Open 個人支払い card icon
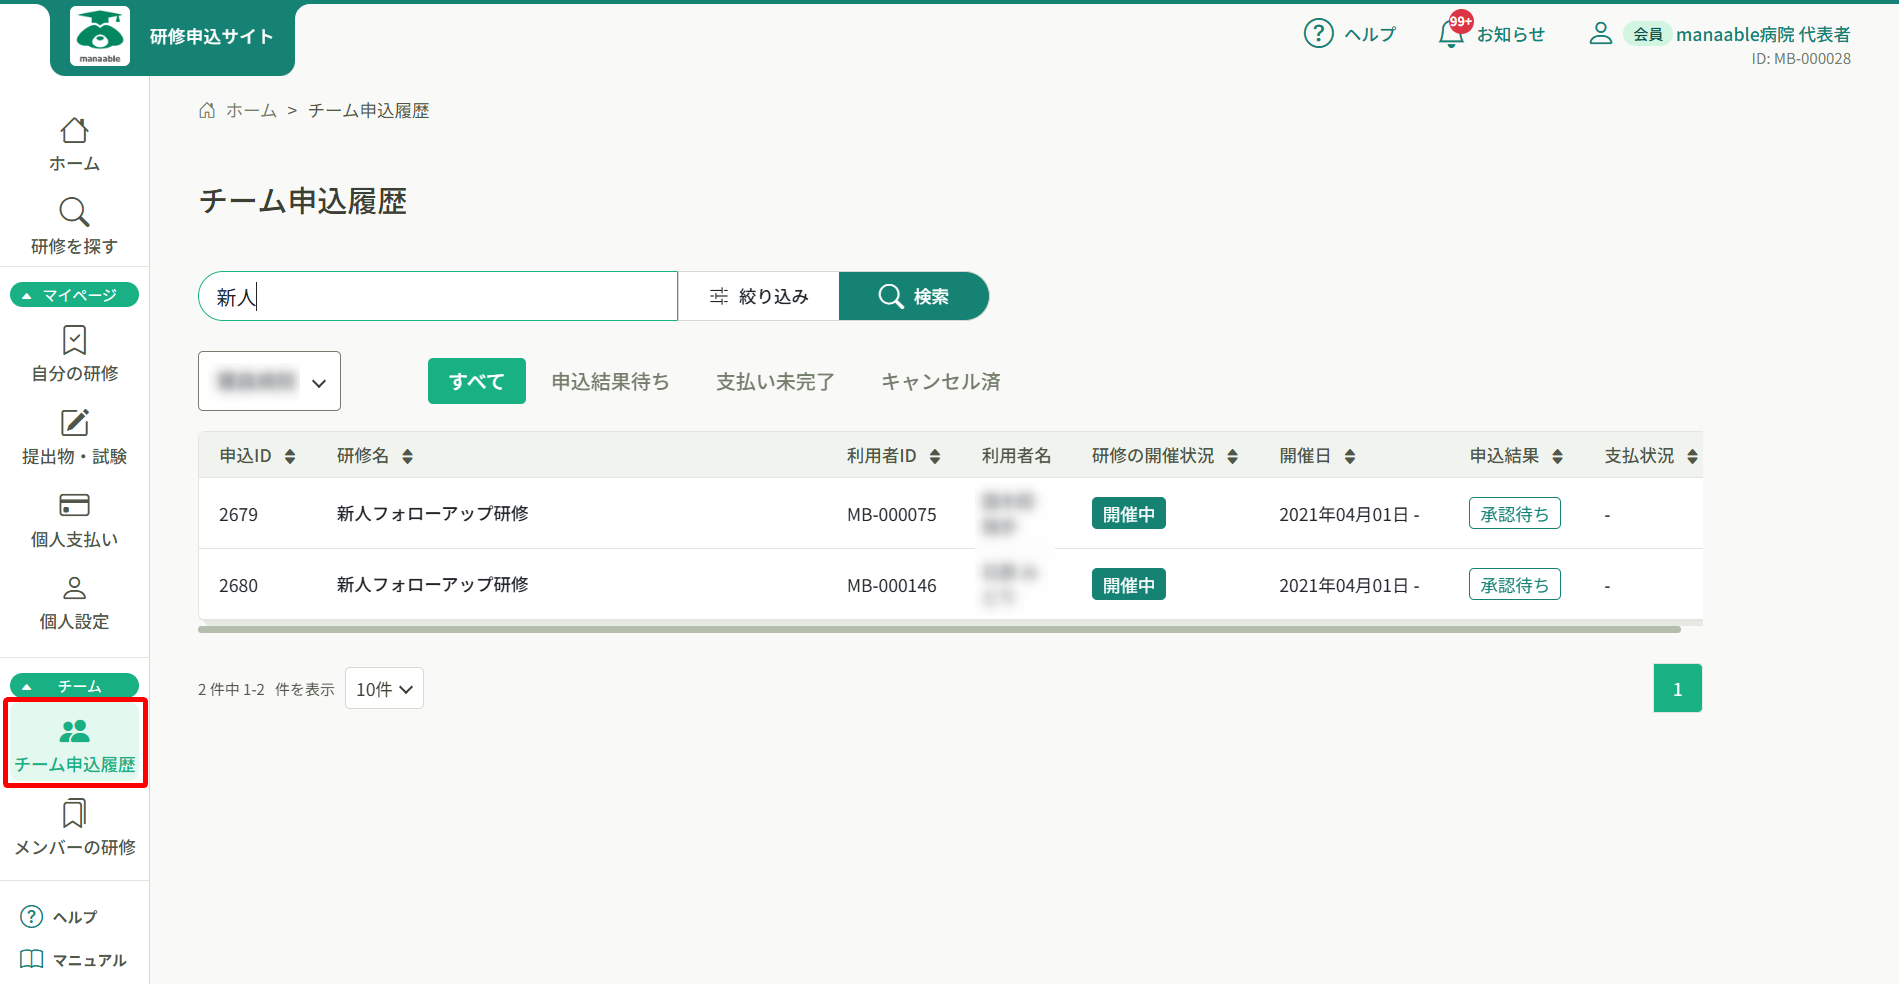The height and width of the screenshot is (984, 1899). [x=74, y=506]
